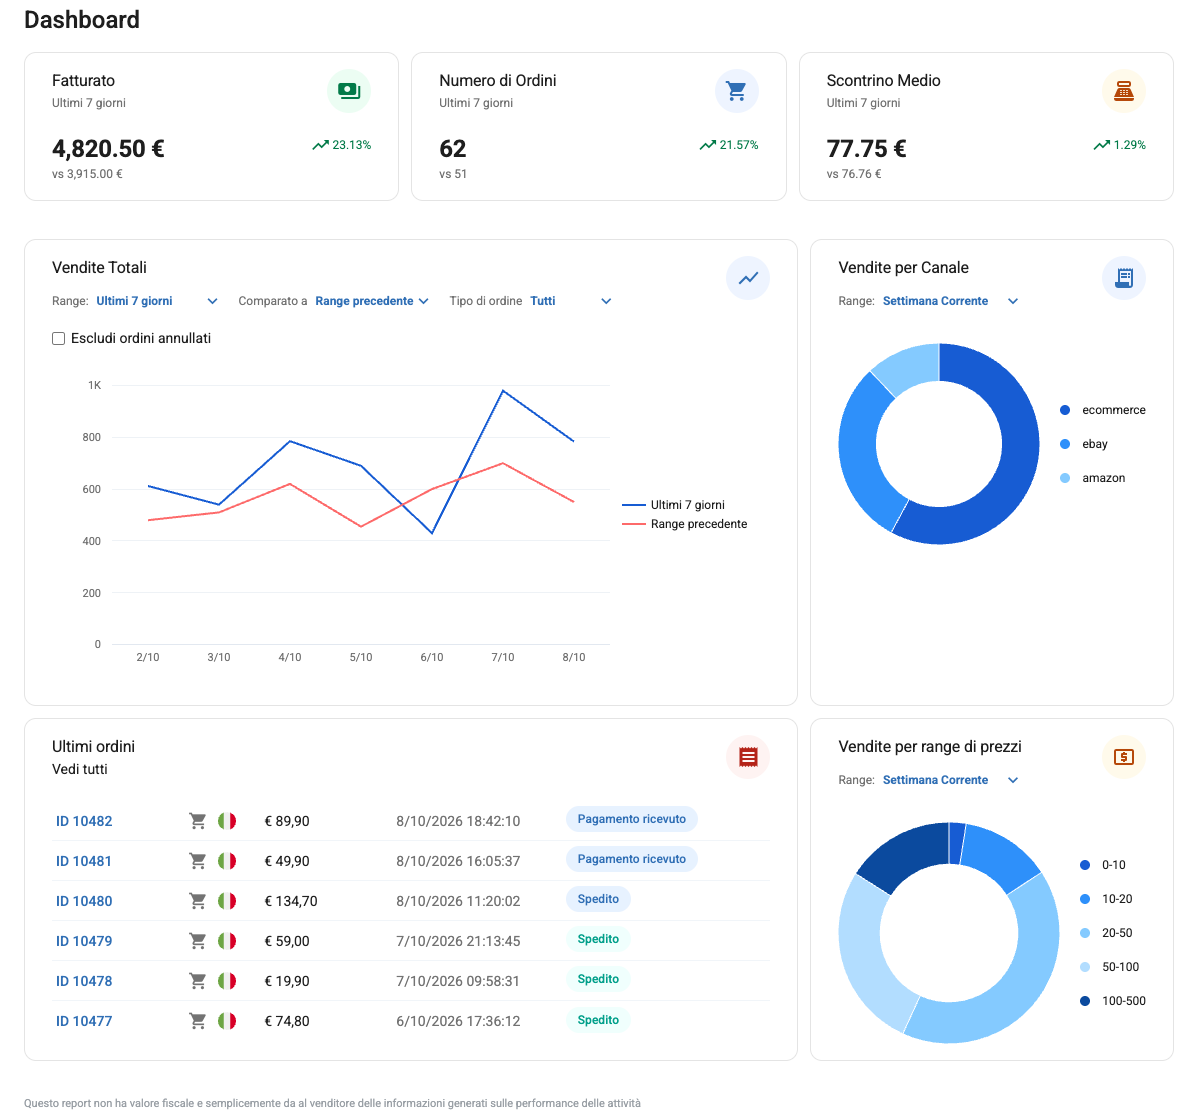Screen dimensions: 1178x1114
Task: Click the Italian flag in order ID 10477 row
Action: [227, 1021]
